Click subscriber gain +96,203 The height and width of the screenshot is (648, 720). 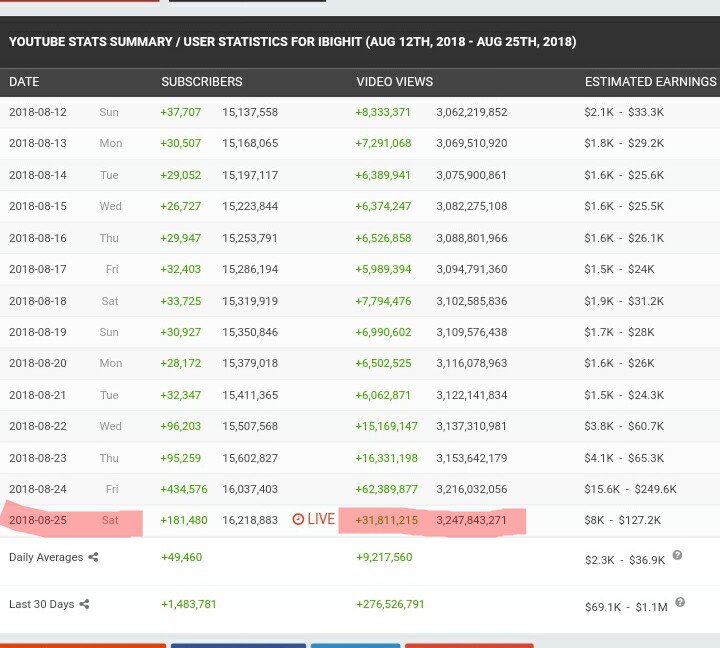[180, 426]
